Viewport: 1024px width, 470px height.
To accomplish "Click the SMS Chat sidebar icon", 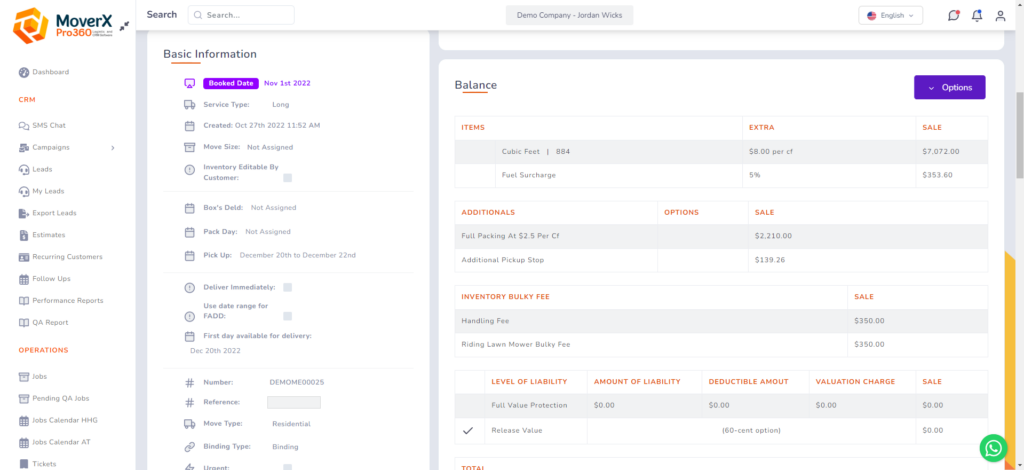I will [24, 126].
